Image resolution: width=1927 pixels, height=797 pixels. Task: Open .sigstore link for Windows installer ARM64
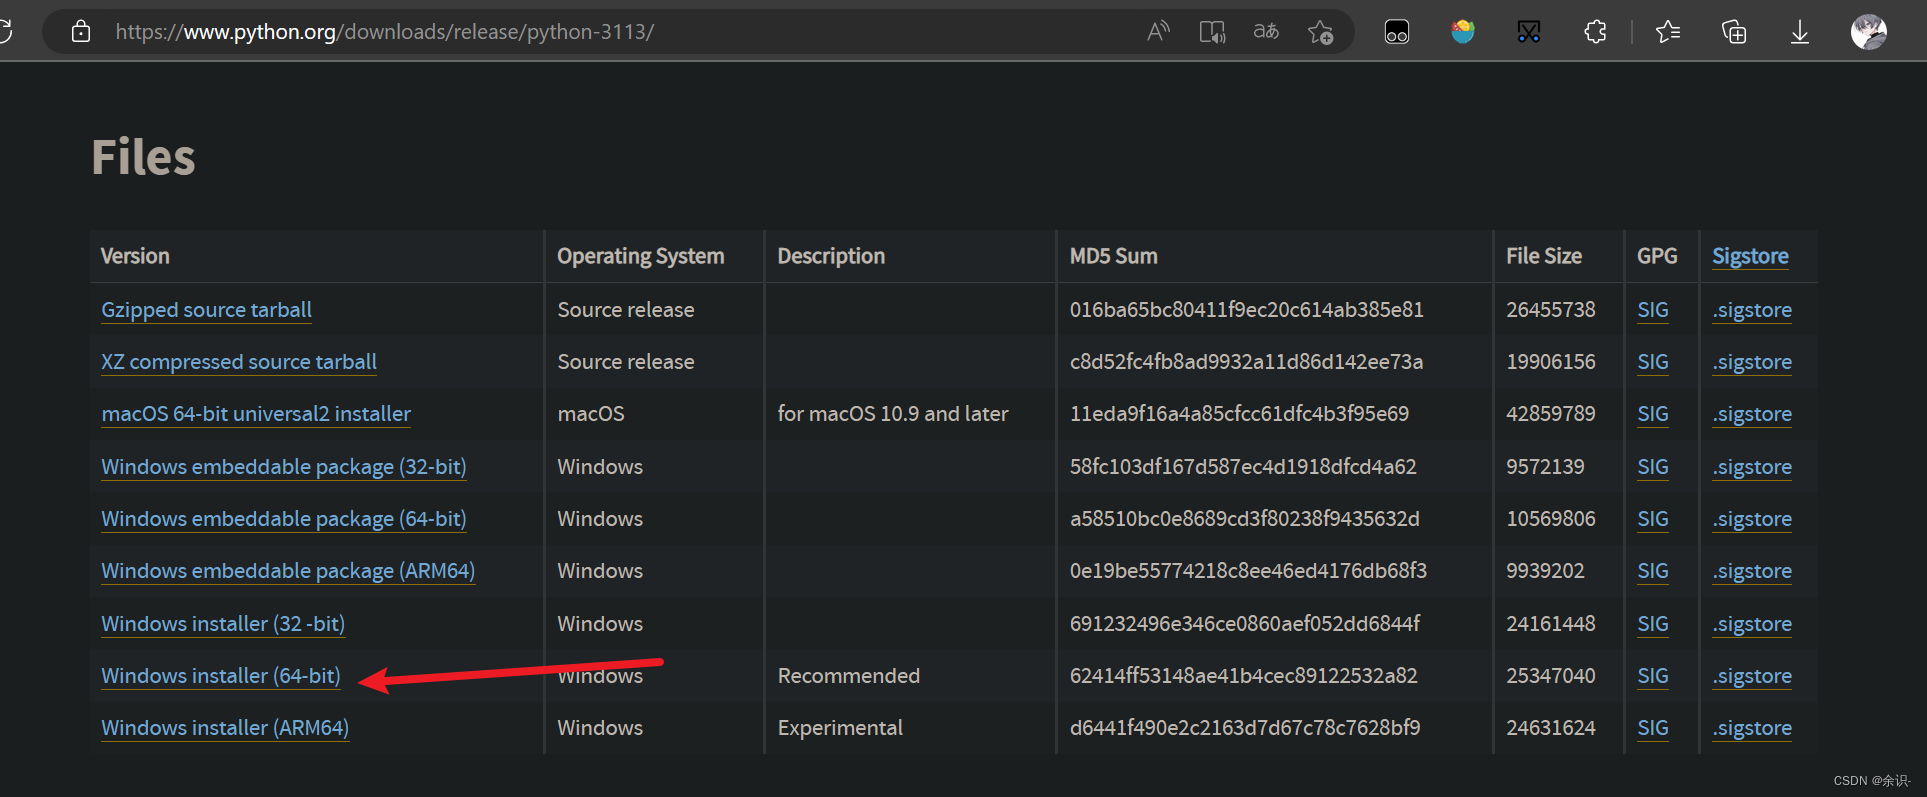click(1752, 728)
